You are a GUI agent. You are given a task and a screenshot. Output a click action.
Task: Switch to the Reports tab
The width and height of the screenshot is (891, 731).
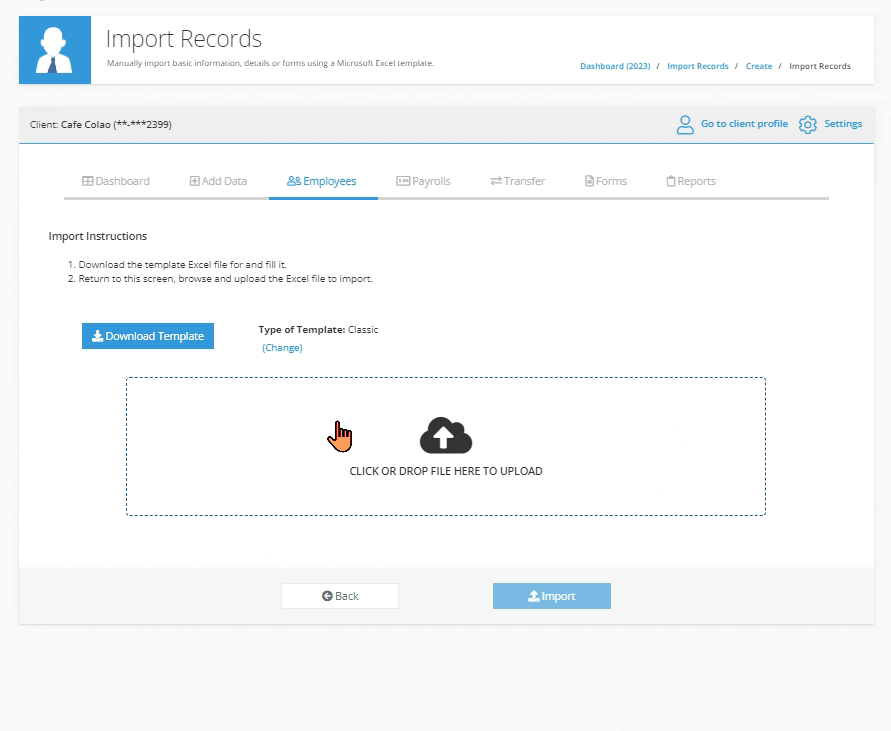point(691,181)
